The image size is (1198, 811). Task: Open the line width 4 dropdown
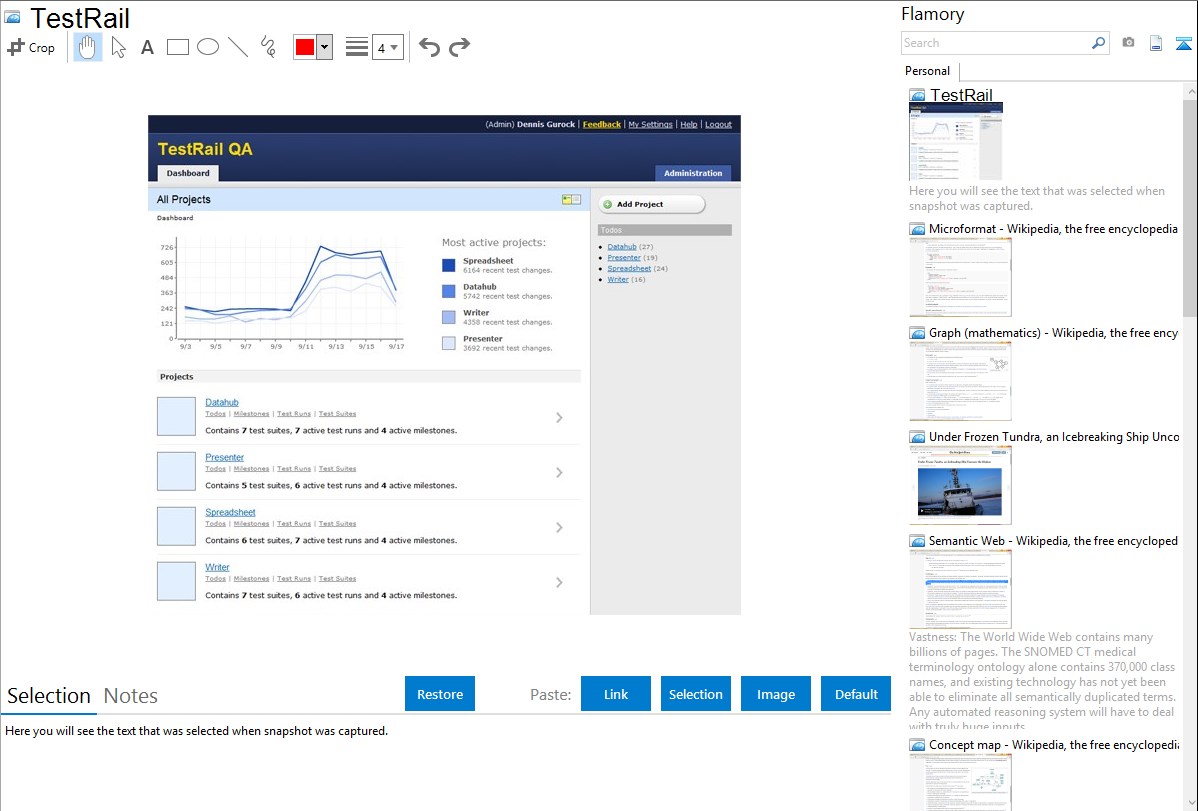387,48
